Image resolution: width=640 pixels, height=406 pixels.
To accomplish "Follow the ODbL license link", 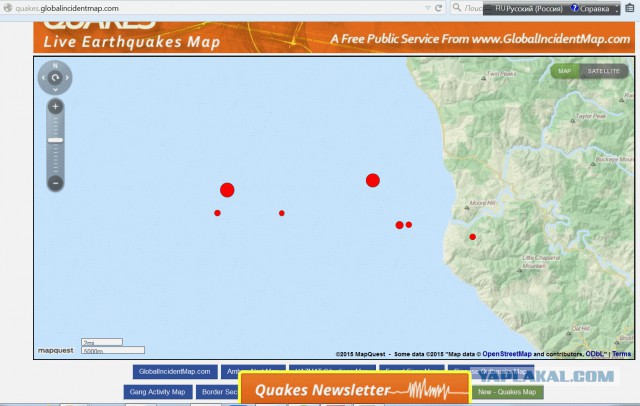I will click(595, 354).
